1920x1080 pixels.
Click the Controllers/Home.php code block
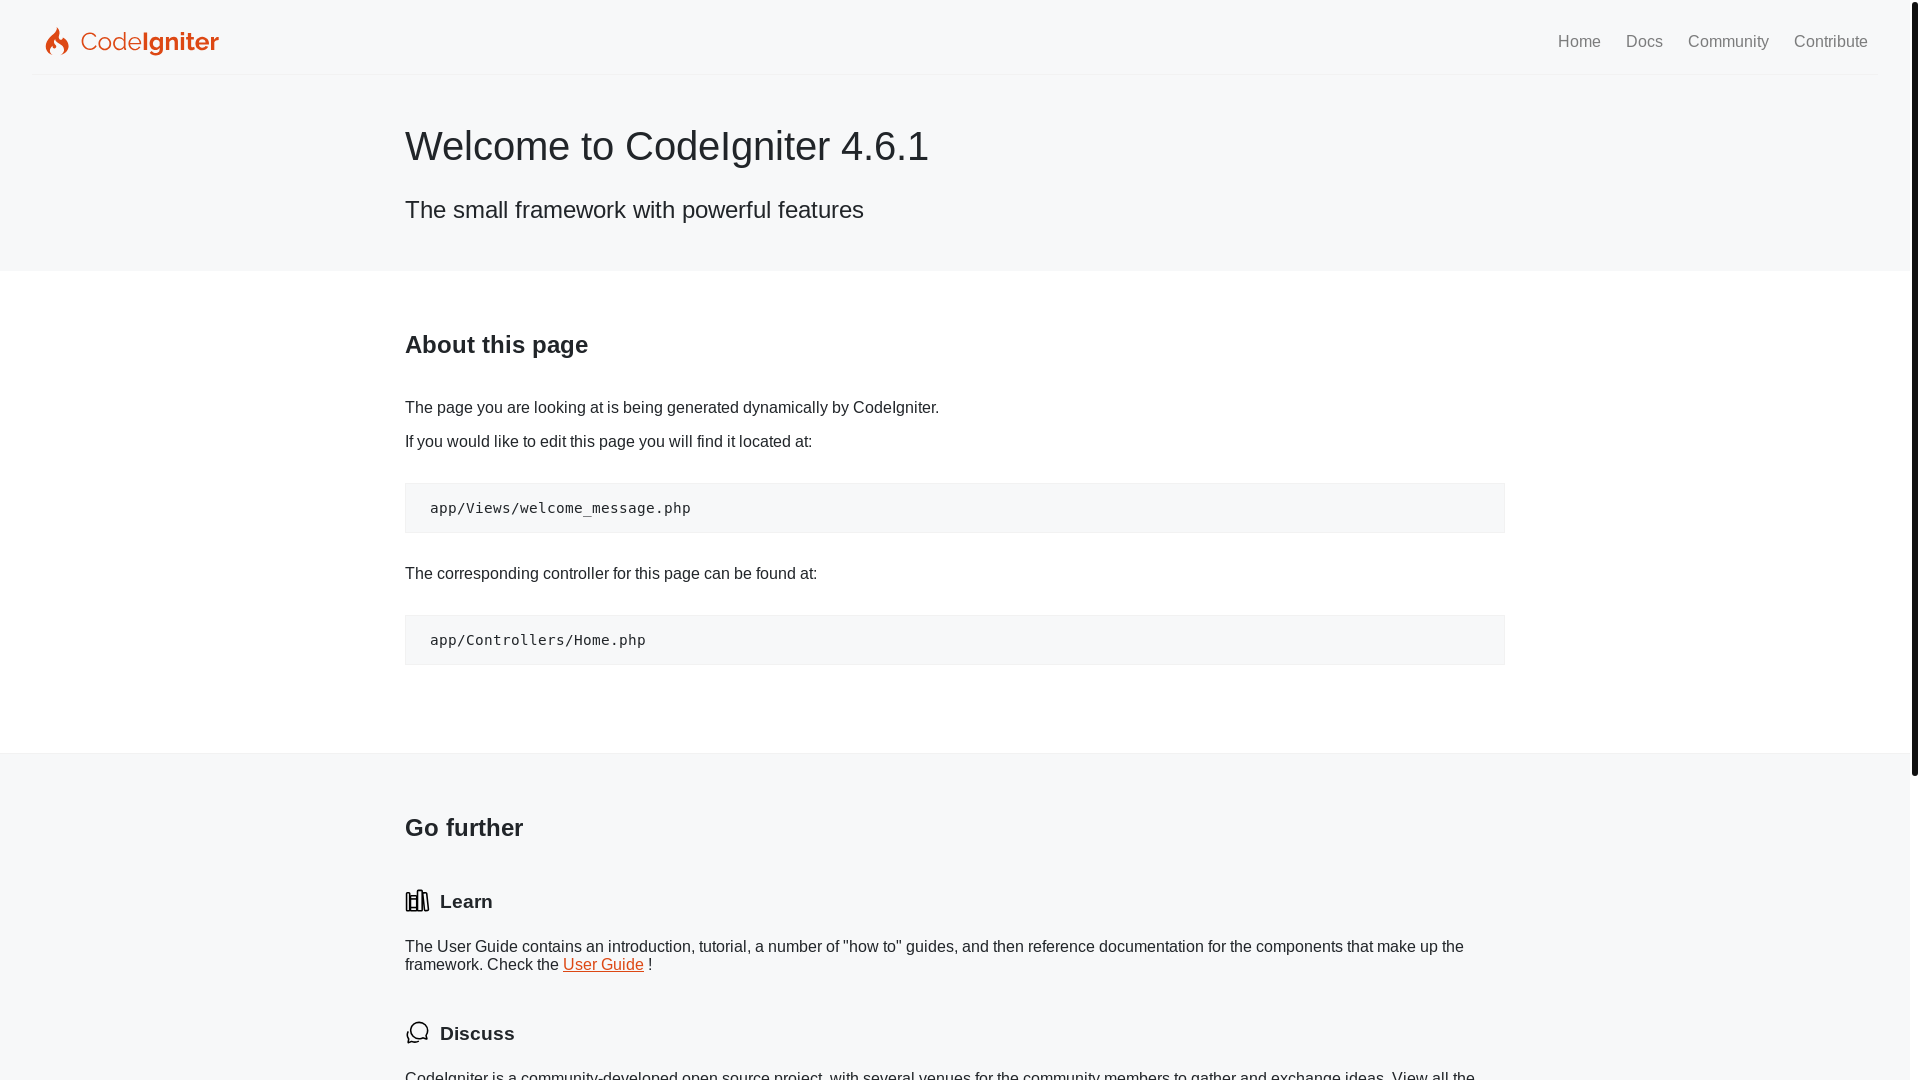[x=954, y=640]
